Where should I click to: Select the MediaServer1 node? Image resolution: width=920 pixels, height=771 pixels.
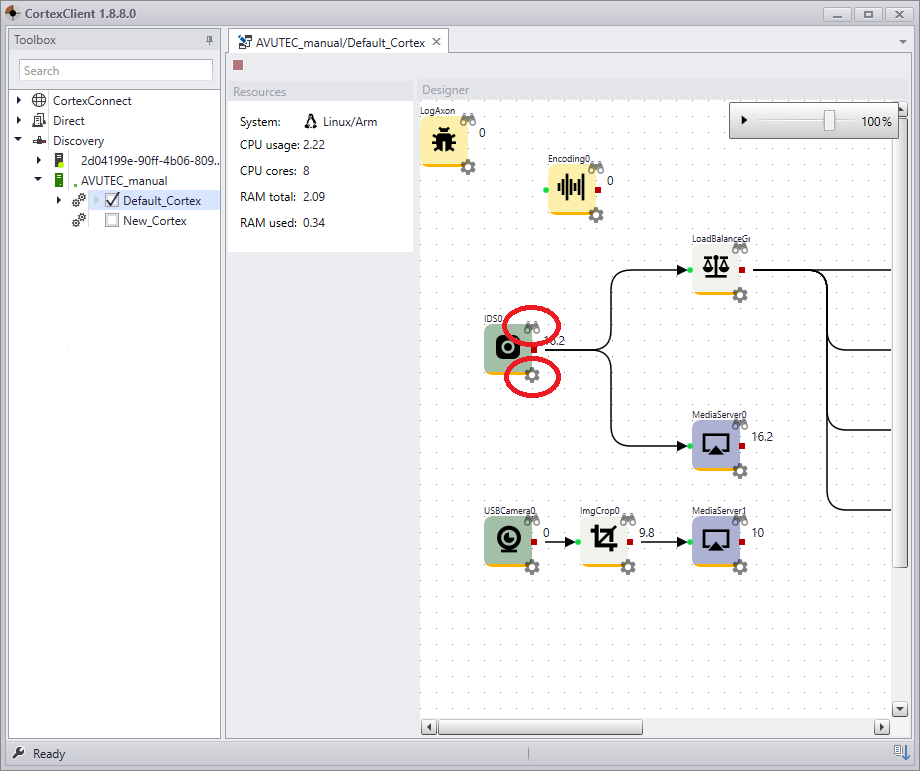click(716, 540)
